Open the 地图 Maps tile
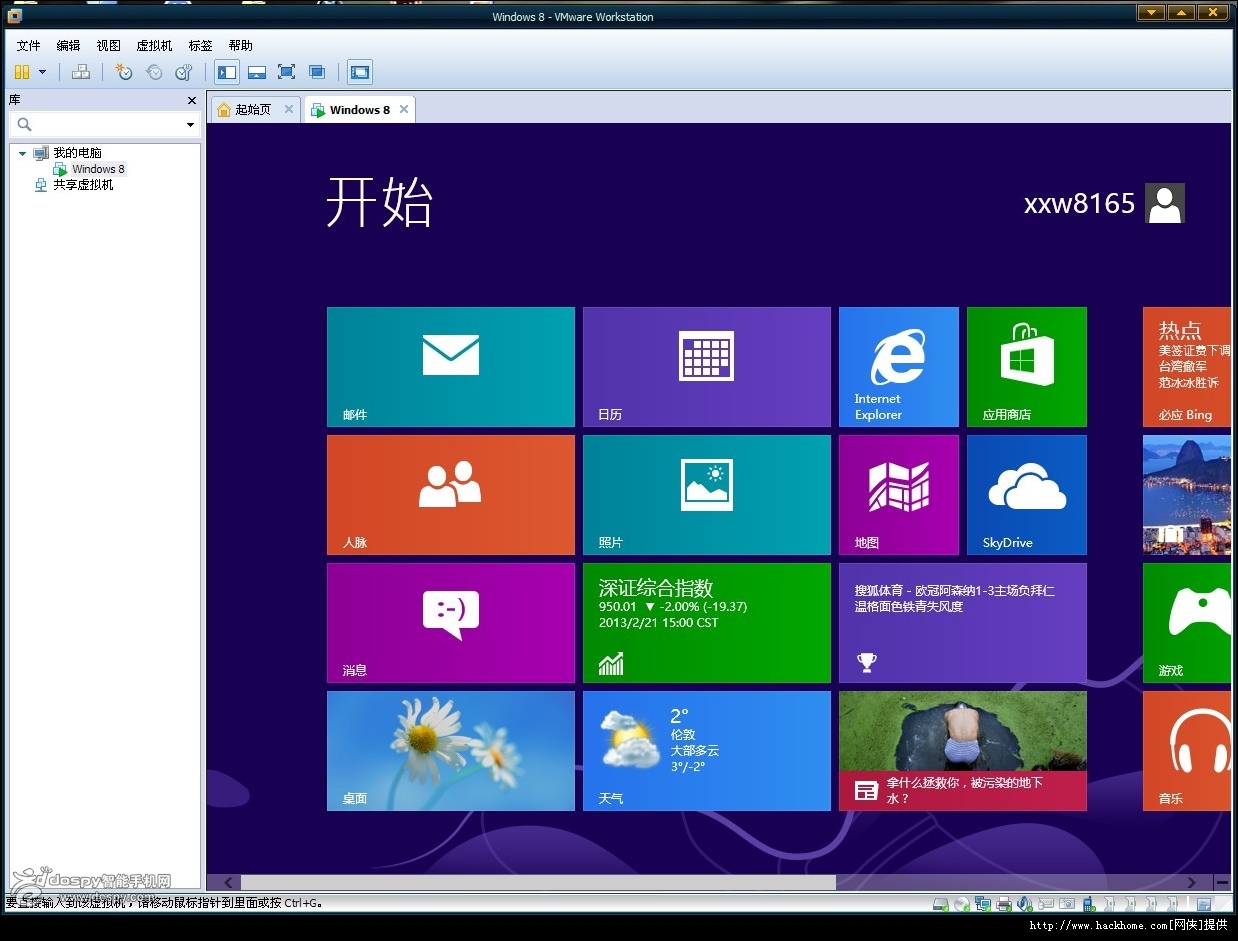The image size is (1238, 941). click(x=899, y=495)
